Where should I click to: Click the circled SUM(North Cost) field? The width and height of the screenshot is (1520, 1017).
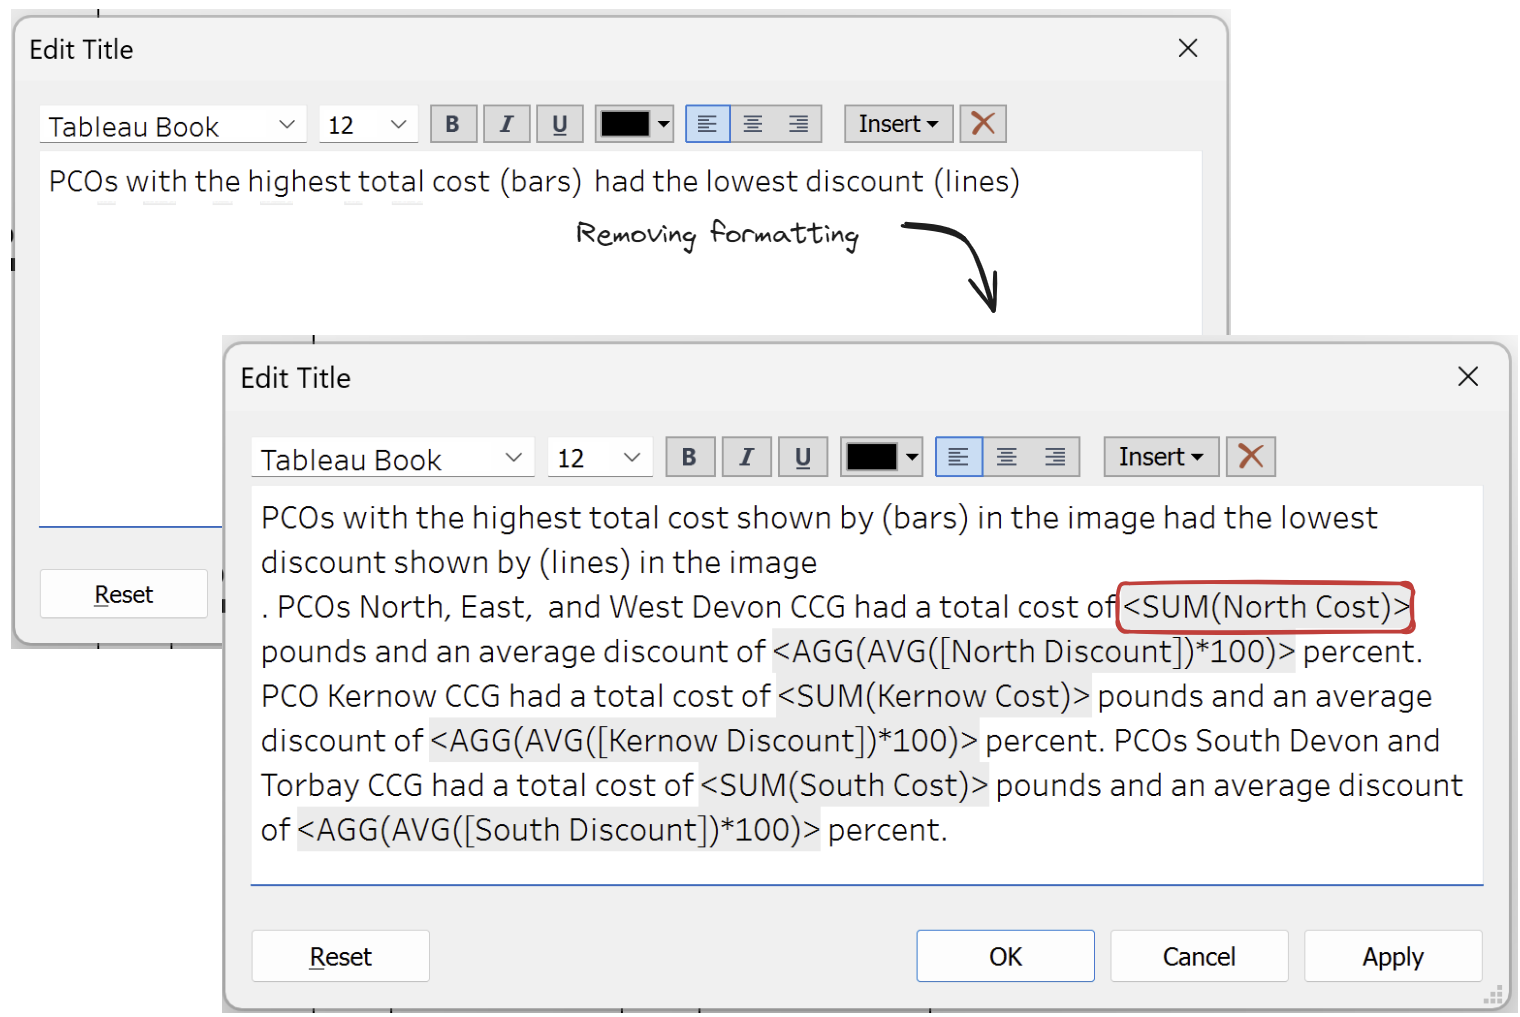click(1265, 607)
